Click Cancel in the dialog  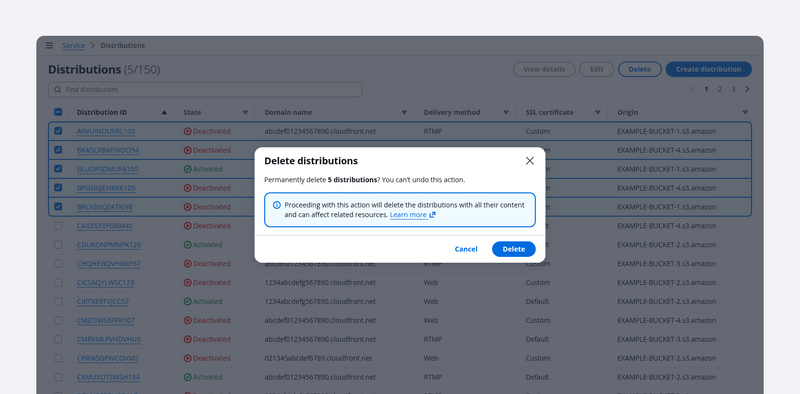click(466, 249)
